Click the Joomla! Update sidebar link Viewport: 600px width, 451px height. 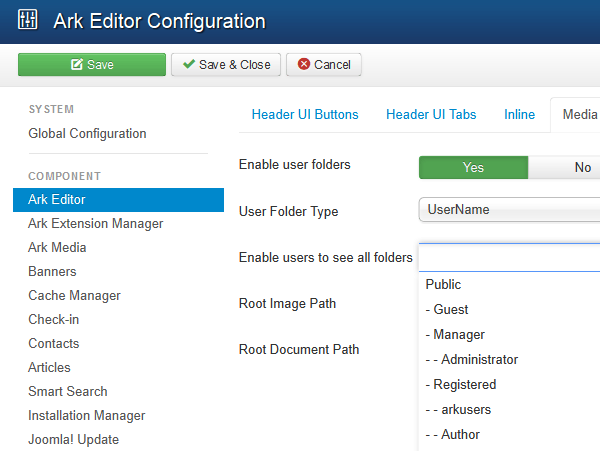click(73, 440)
